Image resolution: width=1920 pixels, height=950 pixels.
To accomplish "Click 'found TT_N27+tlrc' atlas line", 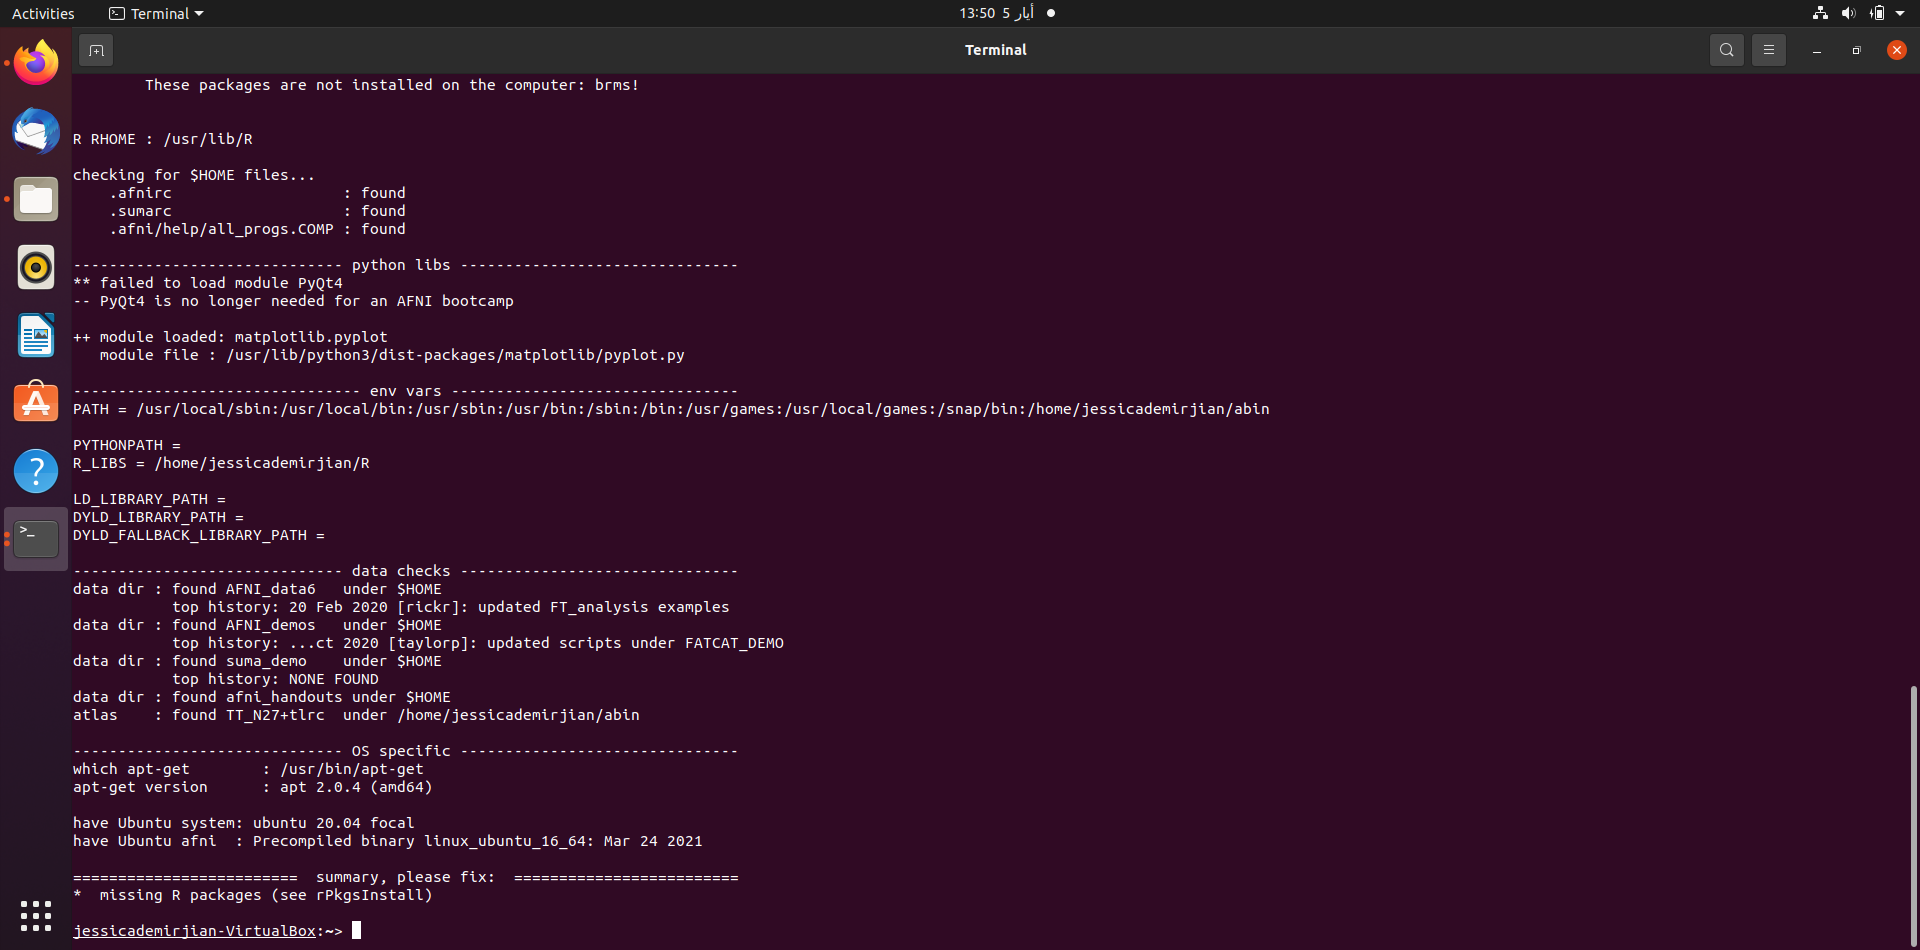I will point(356,715).
